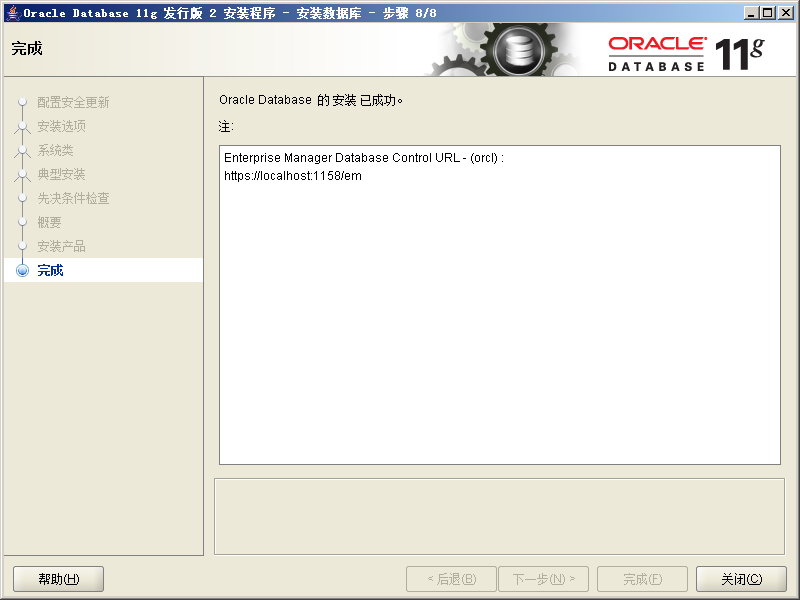Select the 安装选项 step
This screenshot has height=600, width=800.
click(x=61, y=126)
